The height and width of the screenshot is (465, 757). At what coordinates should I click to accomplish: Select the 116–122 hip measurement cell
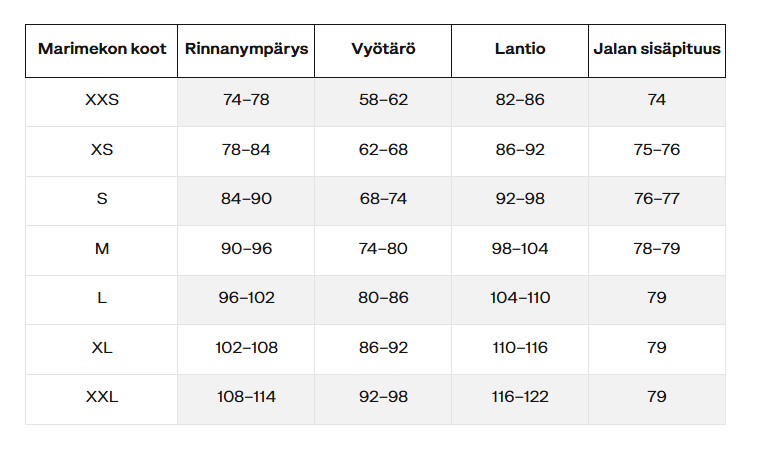[x=520, y=397]
